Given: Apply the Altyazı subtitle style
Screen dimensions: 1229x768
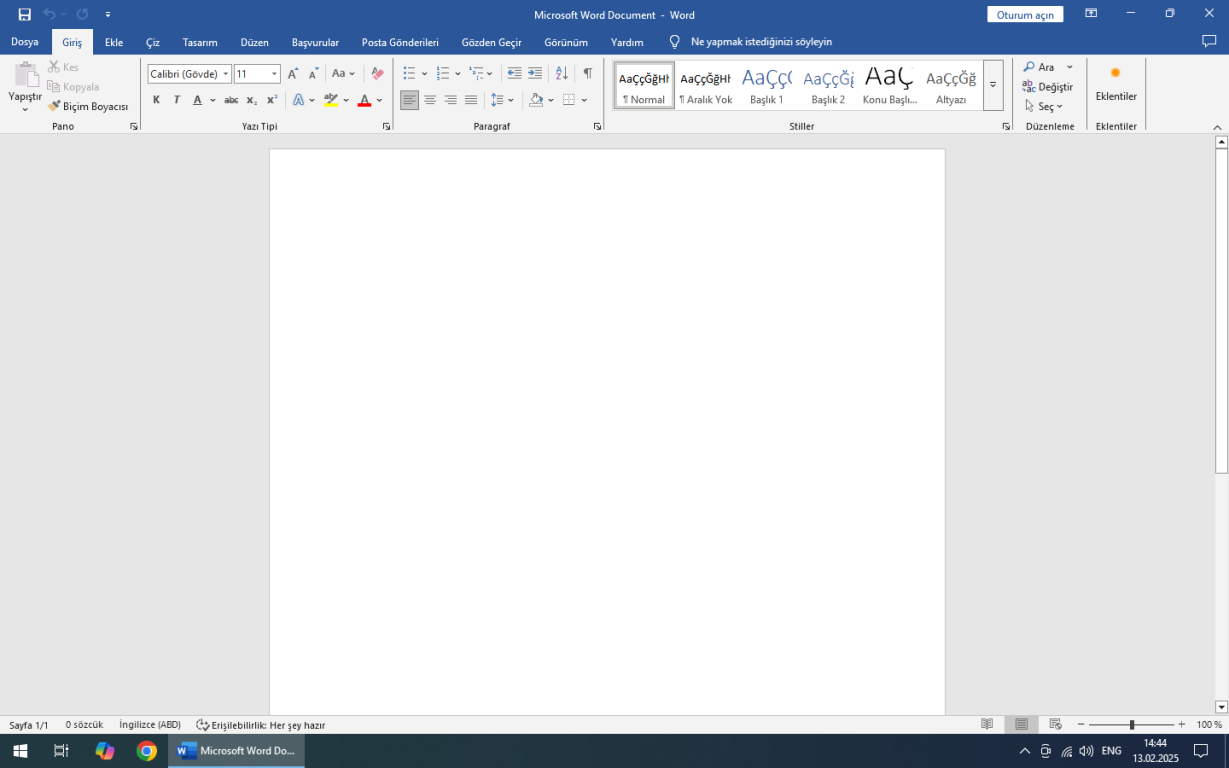Looking at the screenshot, I should (x=951, y=85).
